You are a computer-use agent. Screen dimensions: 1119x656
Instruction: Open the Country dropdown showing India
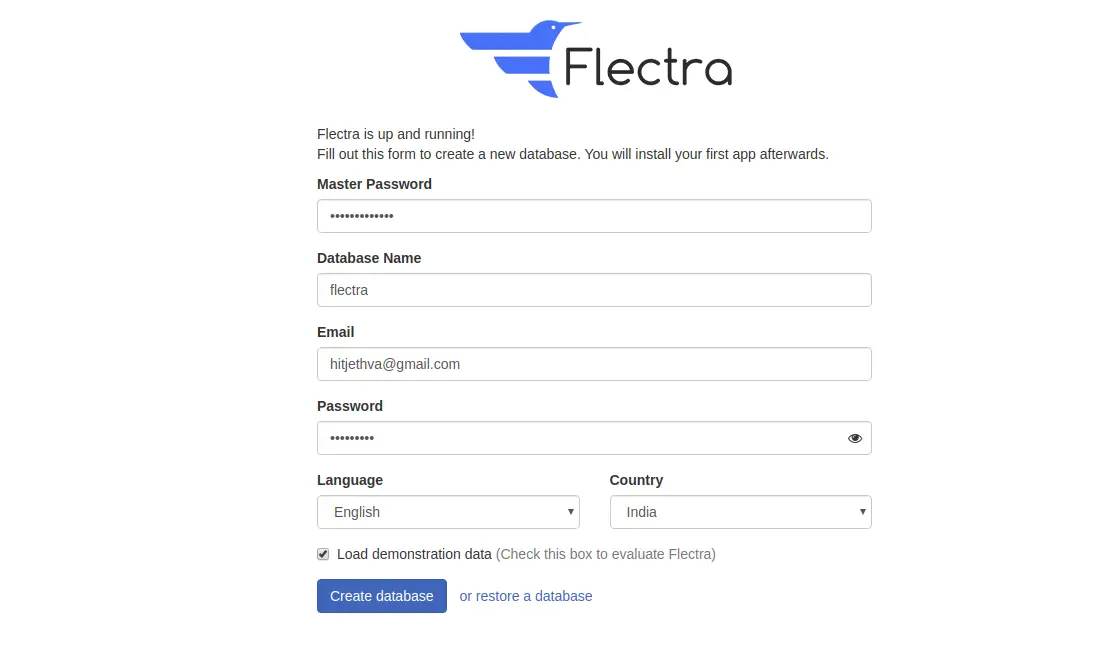pyautogui.click(x=741, y=512)
